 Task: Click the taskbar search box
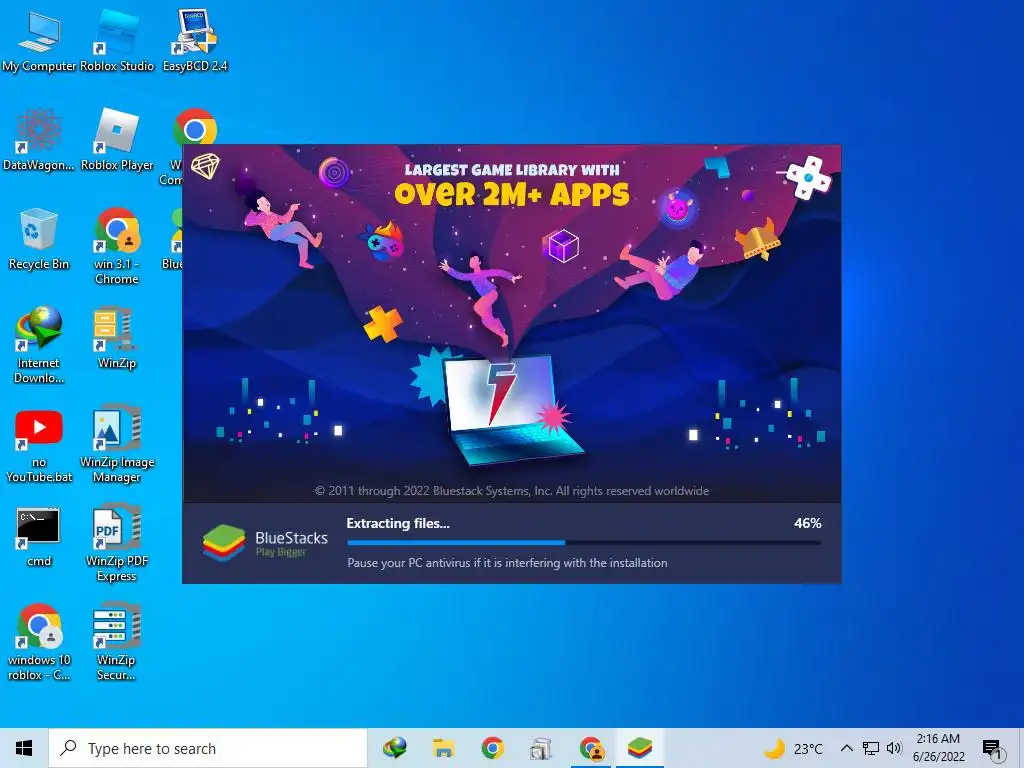(x=208, y=748)
